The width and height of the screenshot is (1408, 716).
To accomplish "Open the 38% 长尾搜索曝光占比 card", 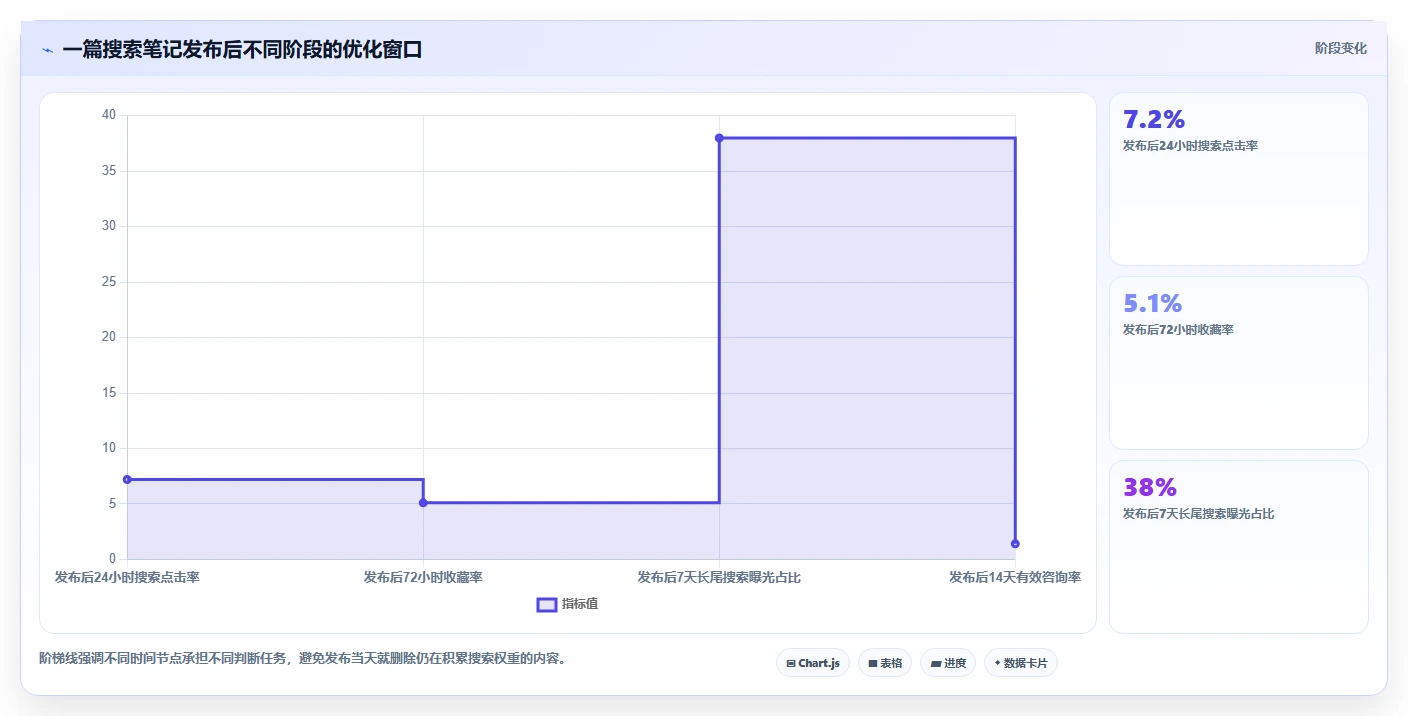I will (x=1239, y=547).
